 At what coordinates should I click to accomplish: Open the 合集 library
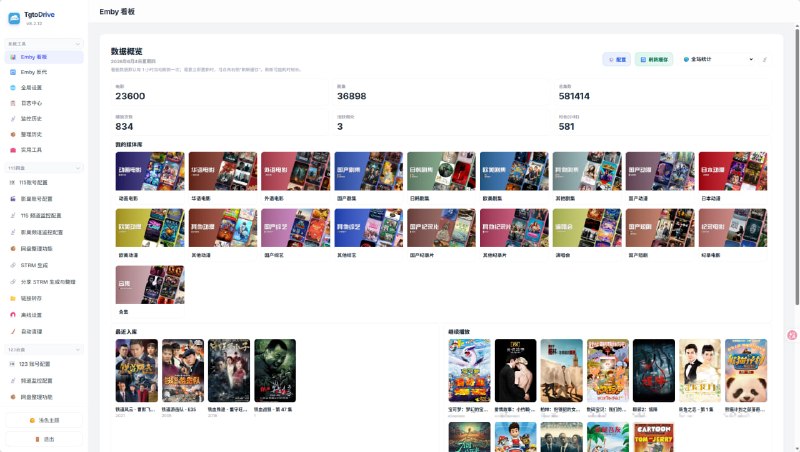pyautogui.click(x=150, y=290)
